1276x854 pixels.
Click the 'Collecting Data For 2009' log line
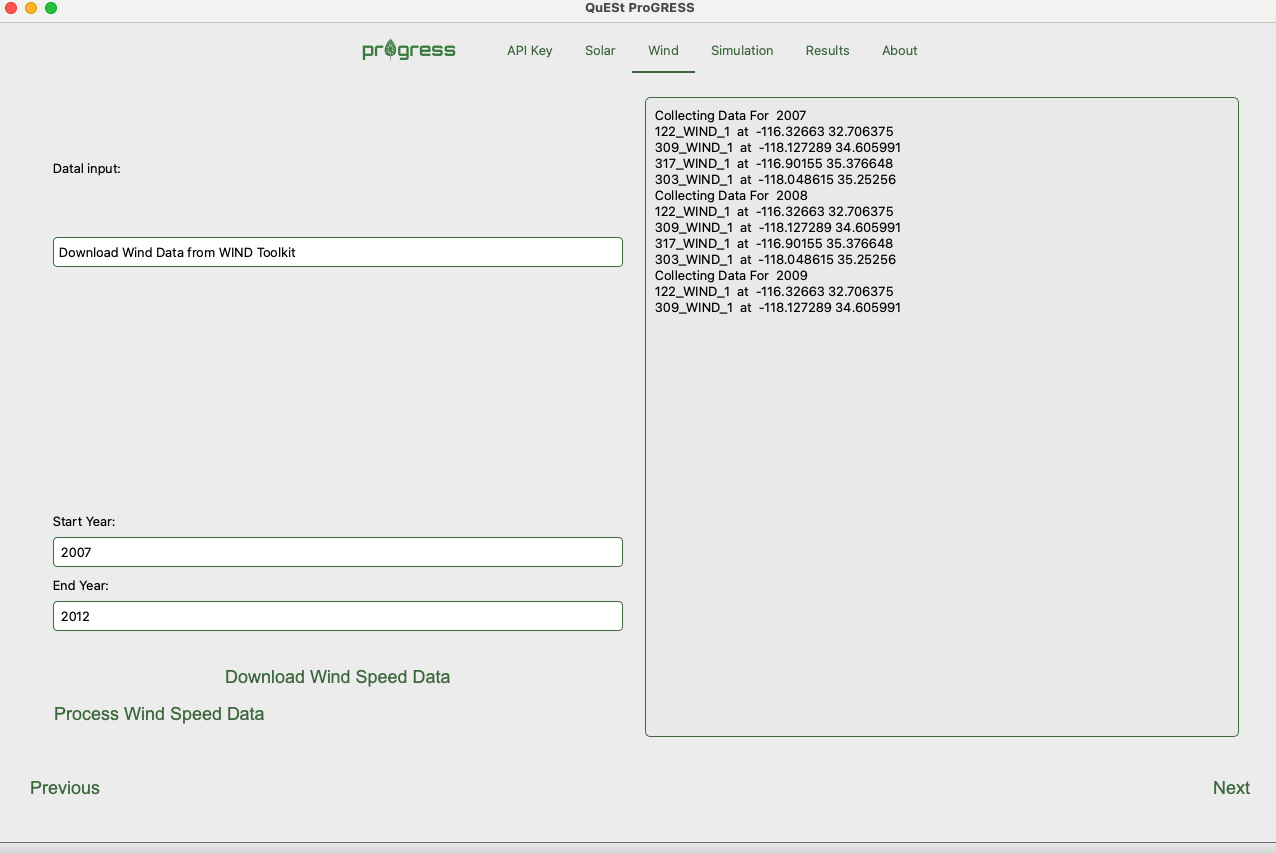click(x=731, y=276)
